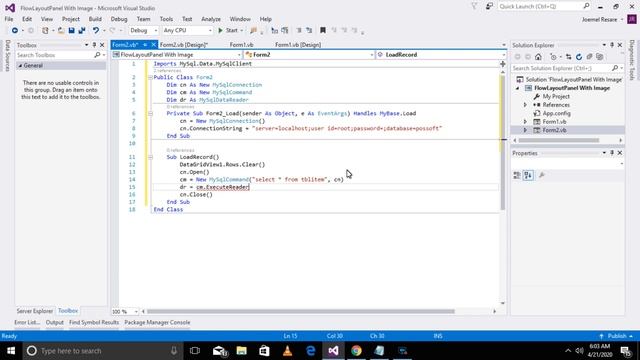
Task: Pin the Toolbox panel with auto-hide pin
Action: pos(94,45)
